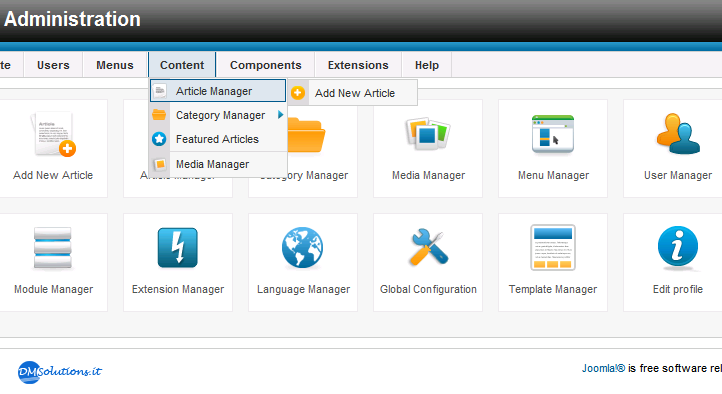The height and width of the screenshot is (394, 722).
Task: Click the Add New Article quick icon
Action: pyautogui.click(x=53, y=134)
